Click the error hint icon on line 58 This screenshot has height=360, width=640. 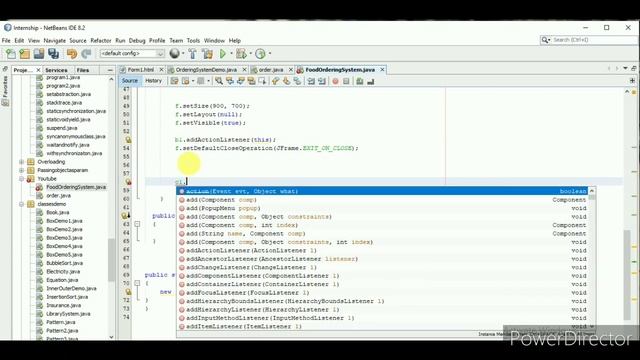pyautogui.click(x=128, y=182)
